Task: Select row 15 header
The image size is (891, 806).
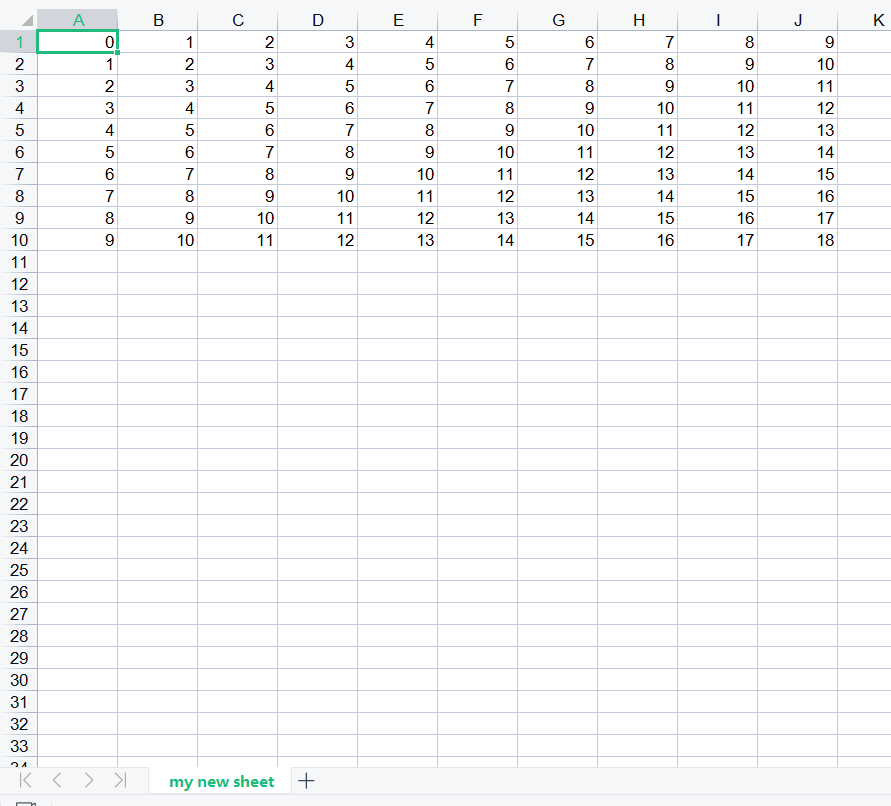Action: point(19,350)
